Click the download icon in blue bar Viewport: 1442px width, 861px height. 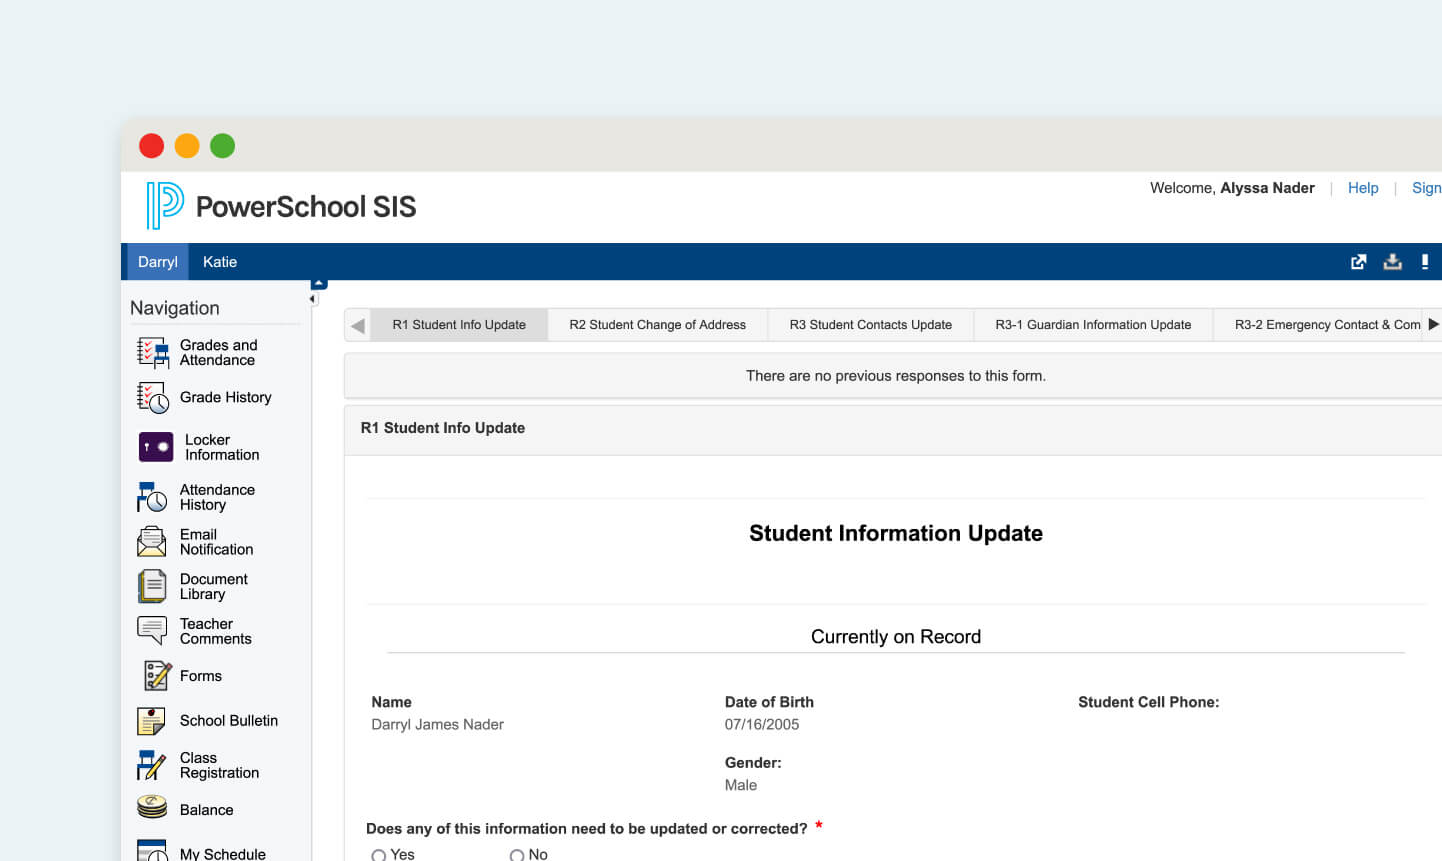[1392, 262]
